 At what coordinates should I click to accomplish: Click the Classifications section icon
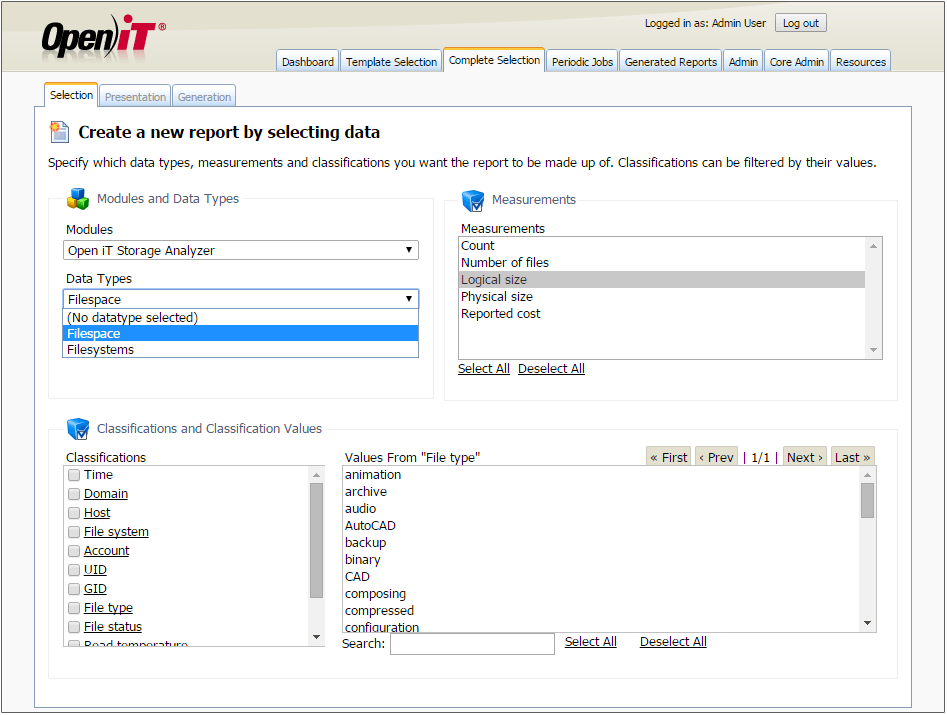78,429
